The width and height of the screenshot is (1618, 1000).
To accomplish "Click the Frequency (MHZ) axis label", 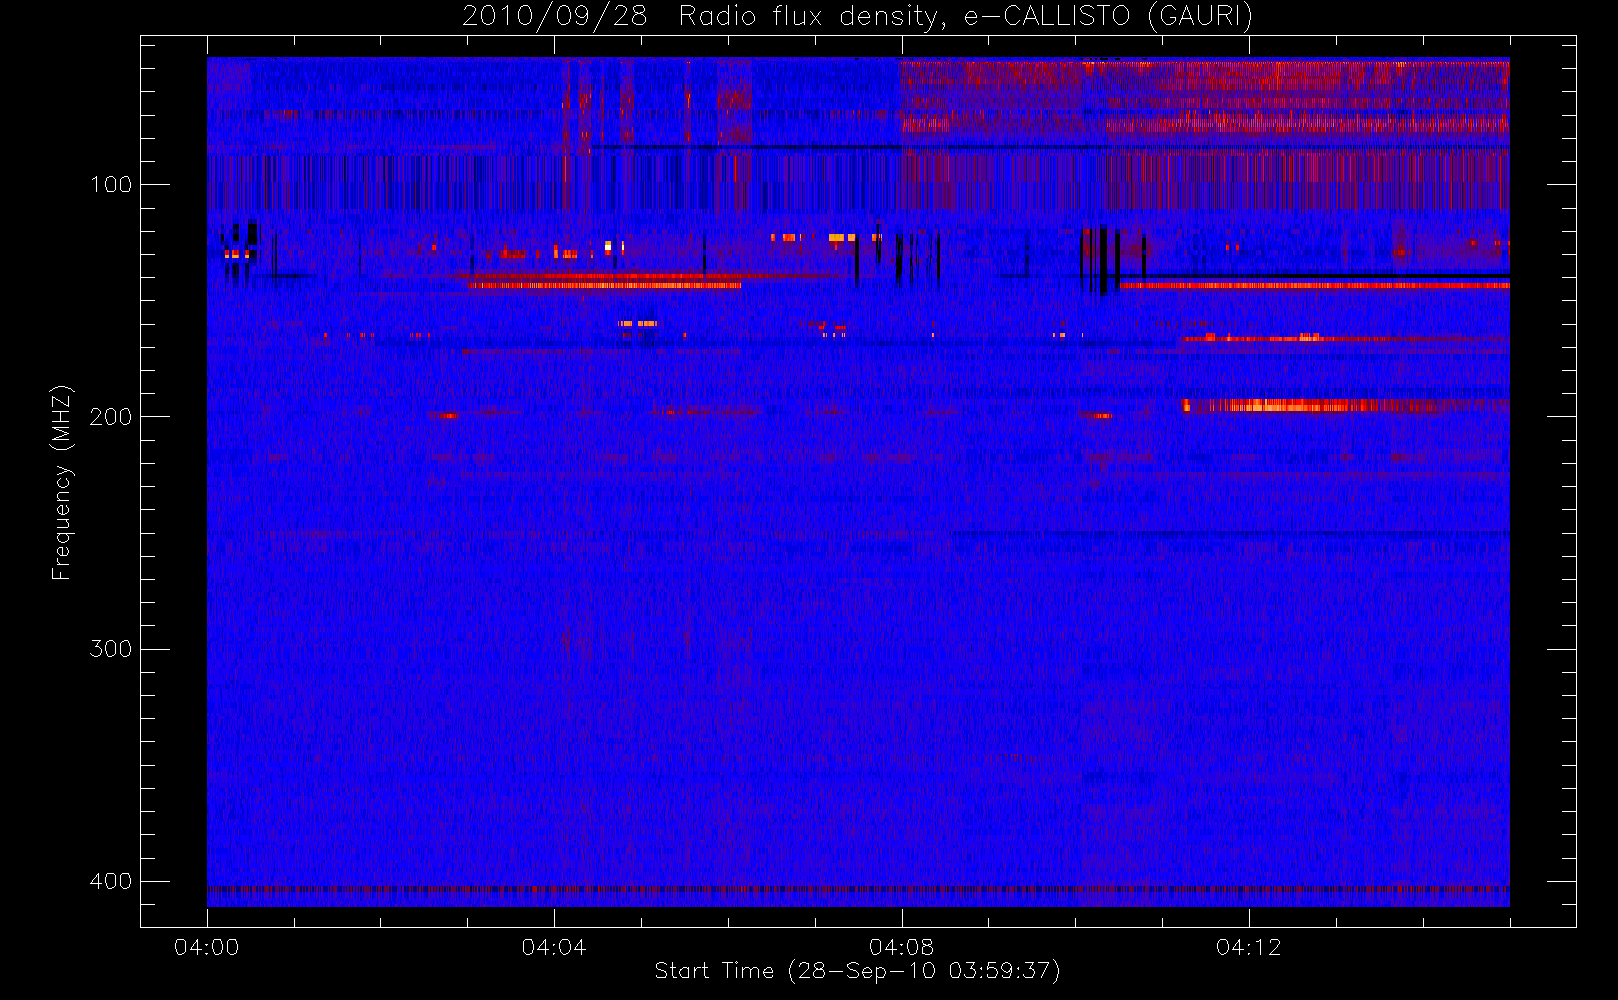I will [62, 482].
